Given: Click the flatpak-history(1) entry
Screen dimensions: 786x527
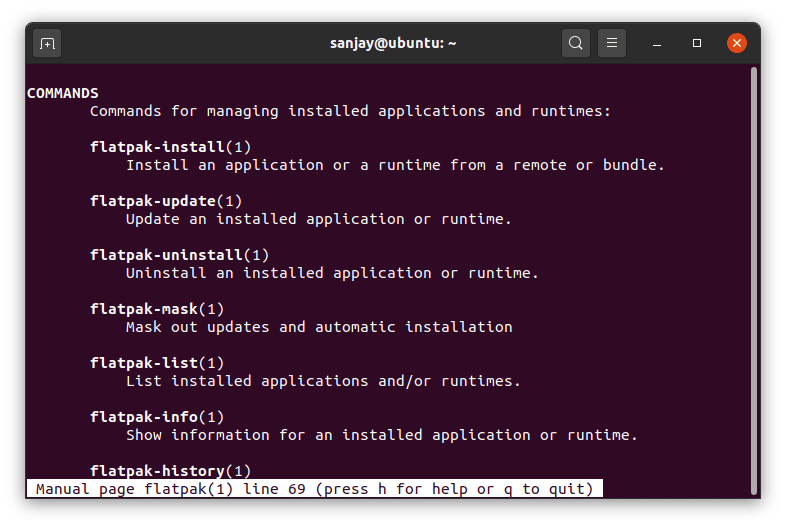Looking at the screenshot, I should click(x=170, y=471).
